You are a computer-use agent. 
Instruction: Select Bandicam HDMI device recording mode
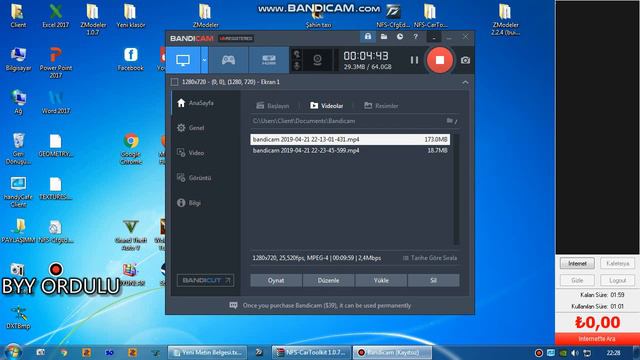point(269,60)
